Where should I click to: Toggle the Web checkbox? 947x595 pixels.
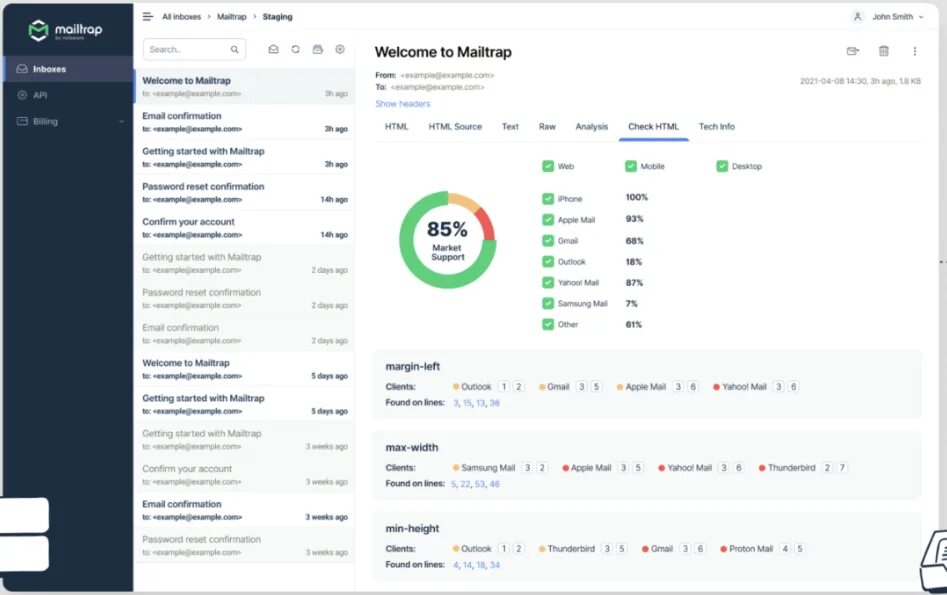548,166
